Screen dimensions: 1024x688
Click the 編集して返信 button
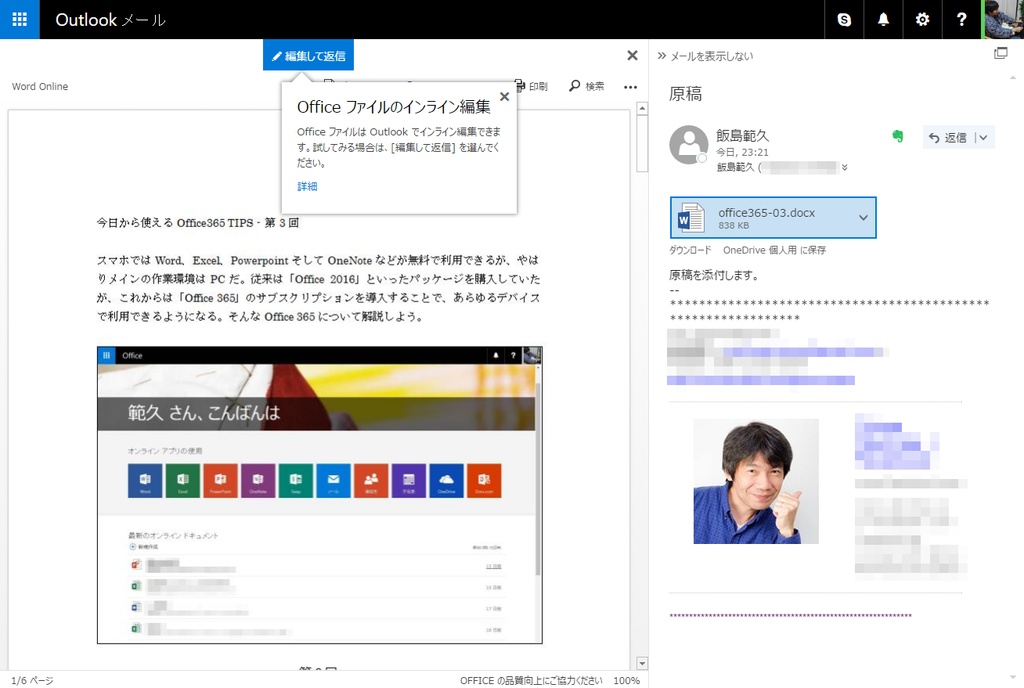(308, 55)
